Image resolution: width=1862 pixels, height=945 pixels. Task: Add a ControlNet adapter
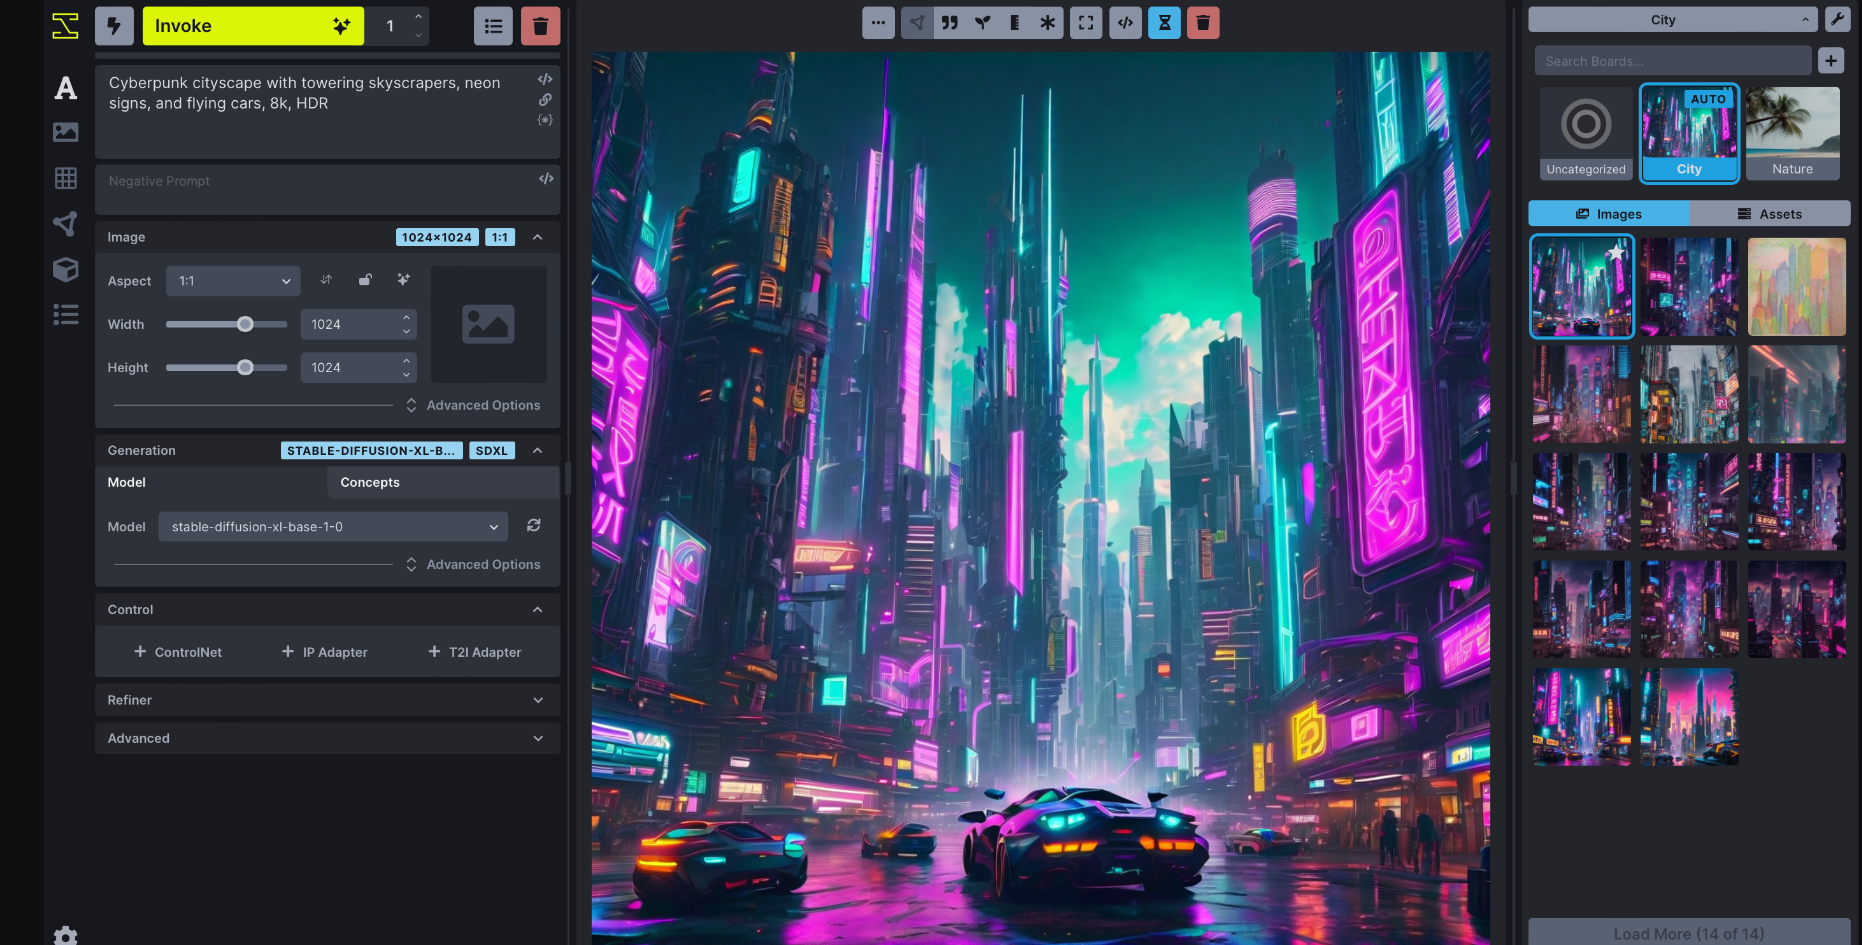(178, 652)
